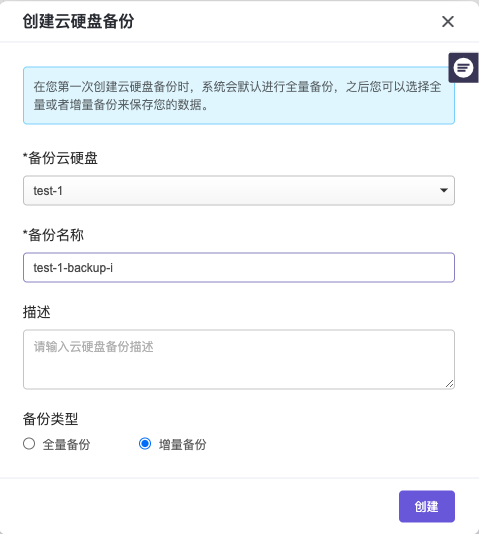The image size is (479, 534).
Task: Open the floating chat feedback icon
Action: [x=463, y=68]
